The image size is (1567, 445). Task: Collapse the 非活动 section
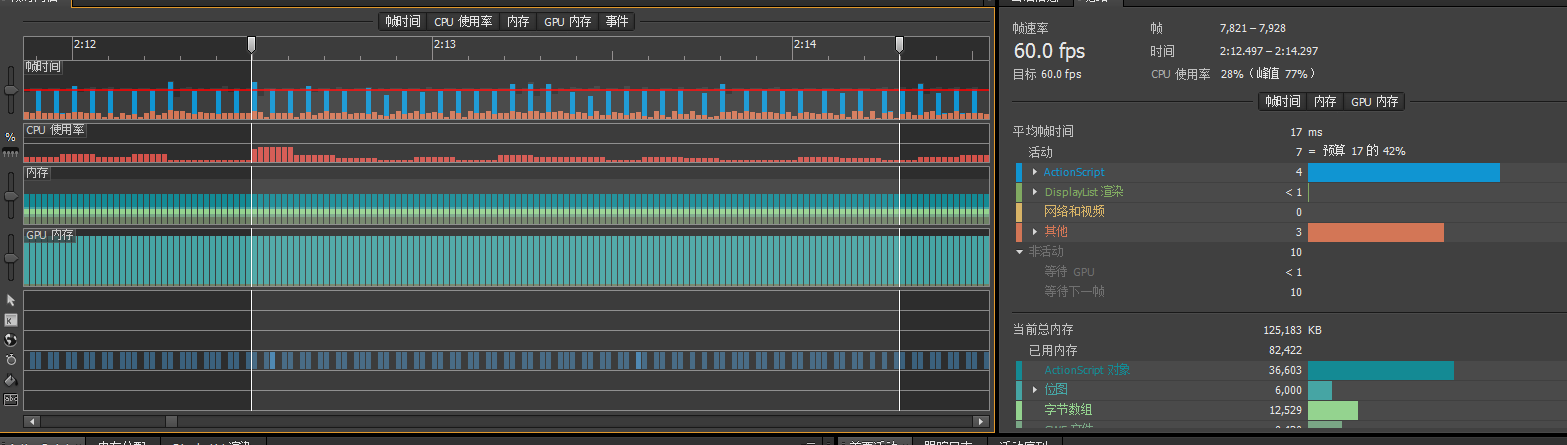(x=1019, y=252)
